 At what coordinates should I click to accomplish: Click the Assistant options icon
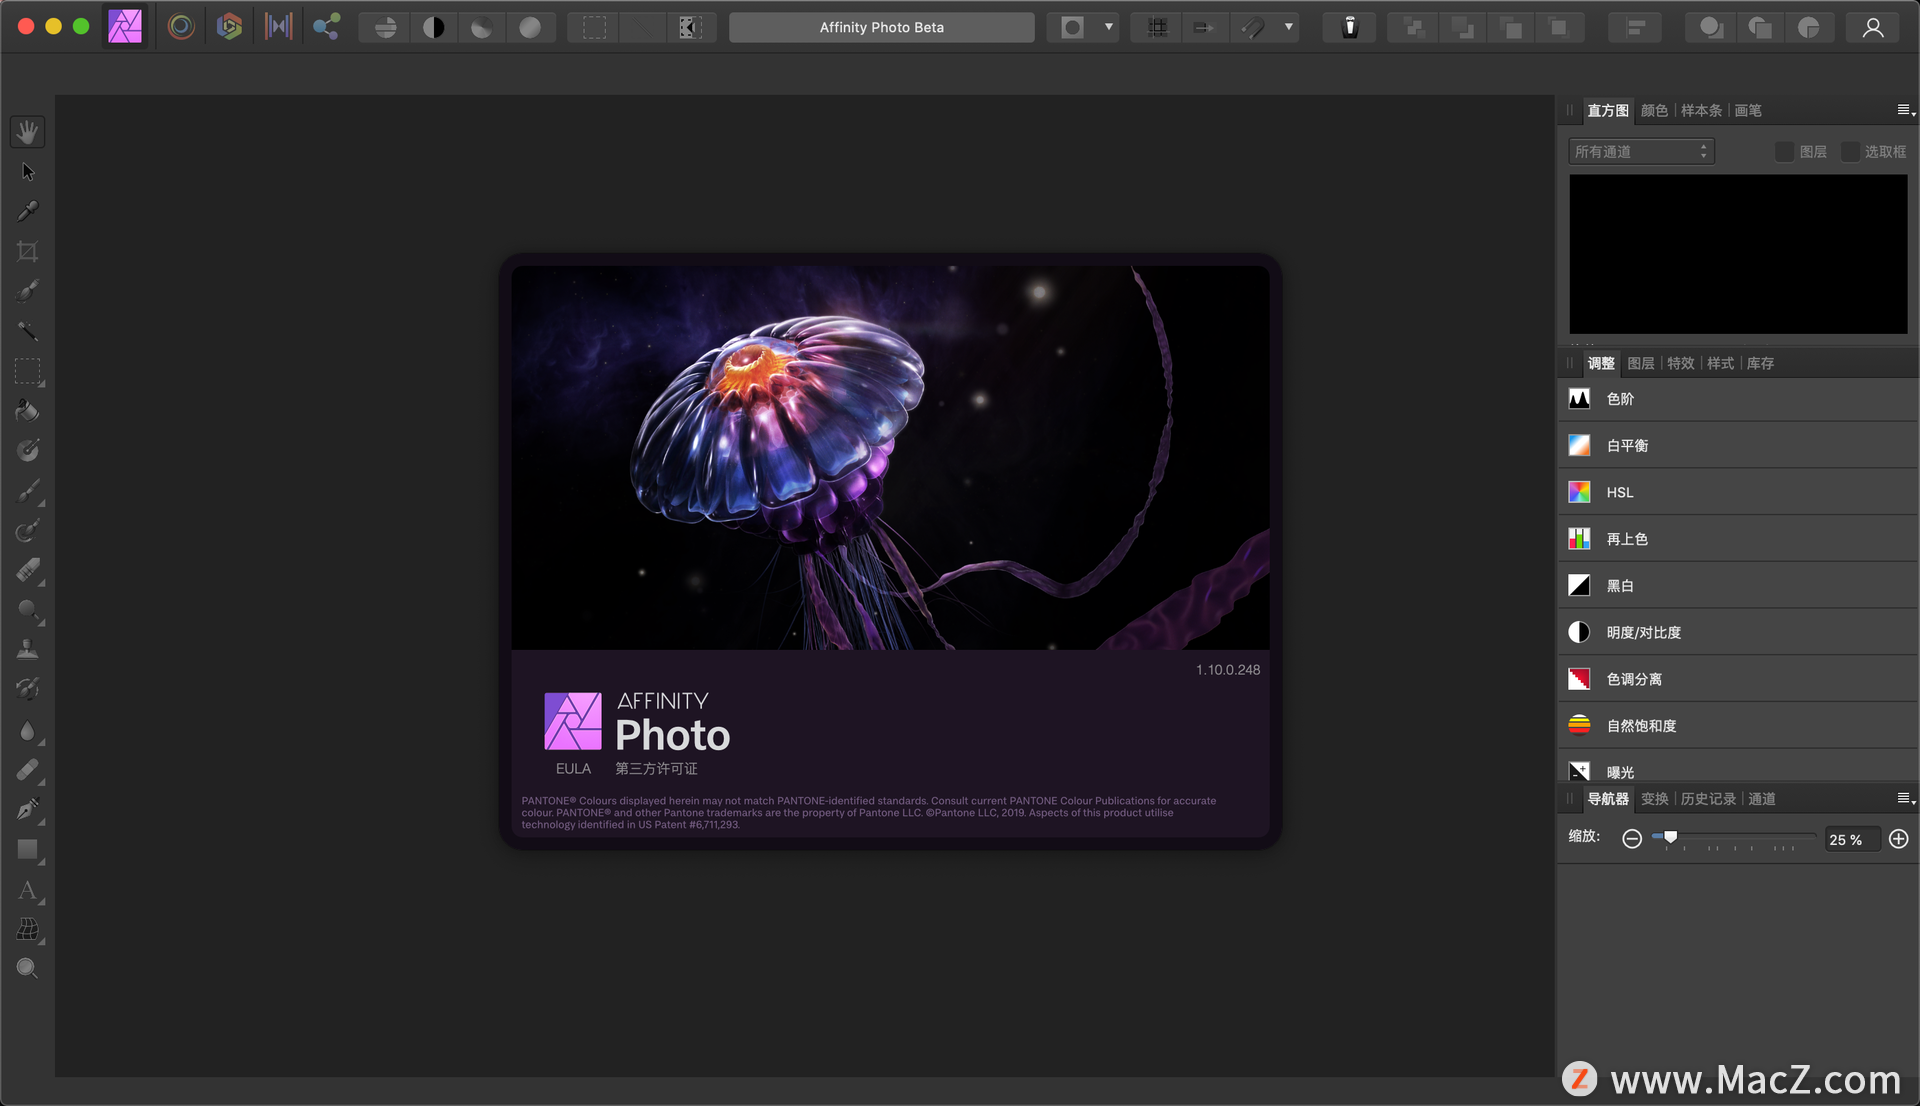(1350, 28)
